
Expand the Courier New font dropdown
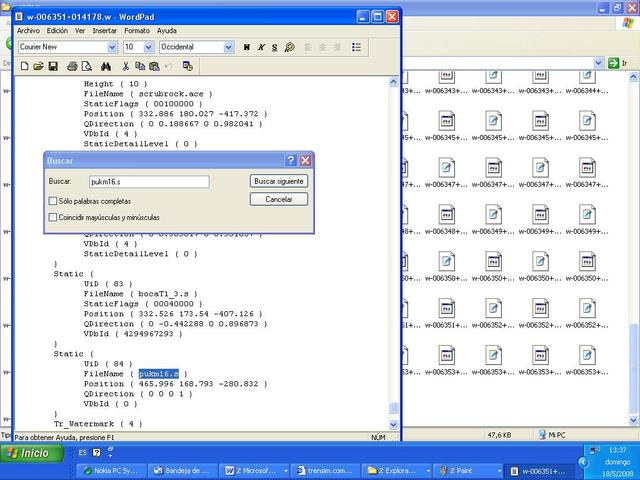[111, 47]
